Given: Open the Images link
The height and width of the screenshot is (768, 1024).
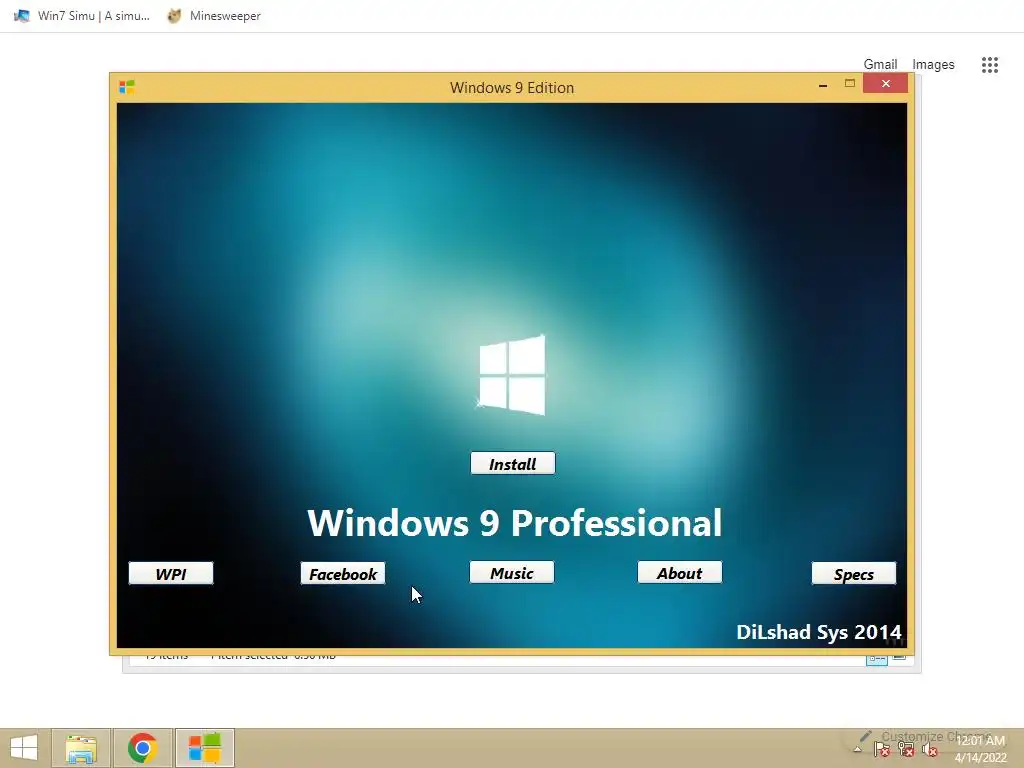Looking at the screenshot, I should pos(933,65).
